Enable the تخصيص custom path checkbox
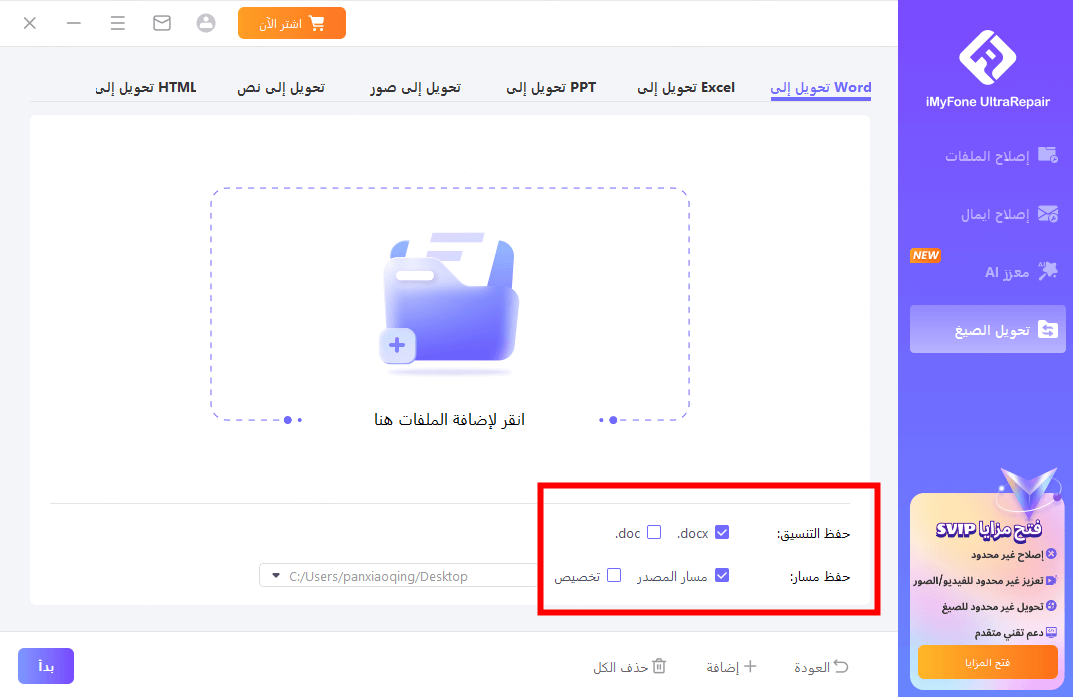The height and width of the screenshot is (697, 1073). pos(615,575)
